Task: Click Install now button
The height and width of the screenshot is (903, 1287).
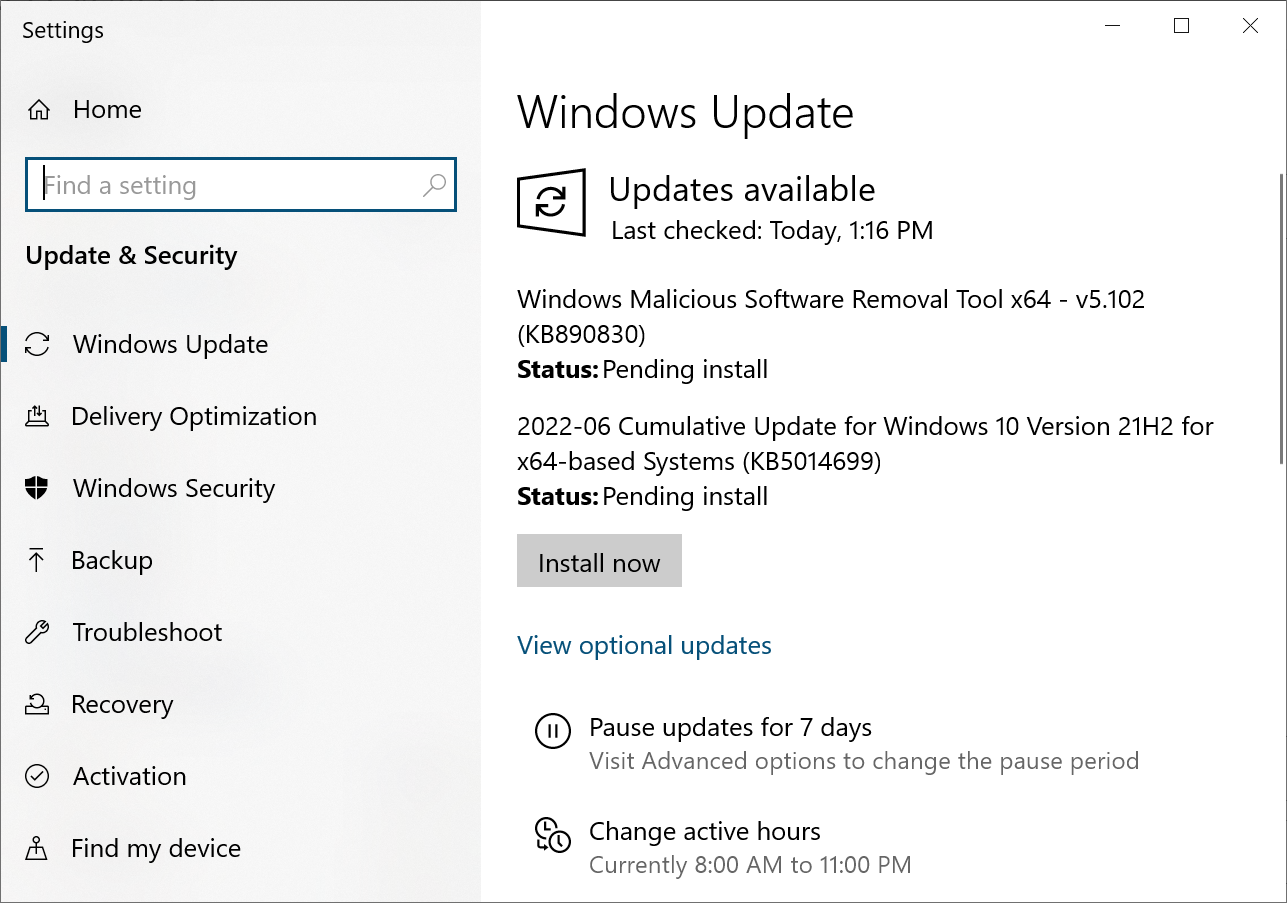Action: pos(599,561)
